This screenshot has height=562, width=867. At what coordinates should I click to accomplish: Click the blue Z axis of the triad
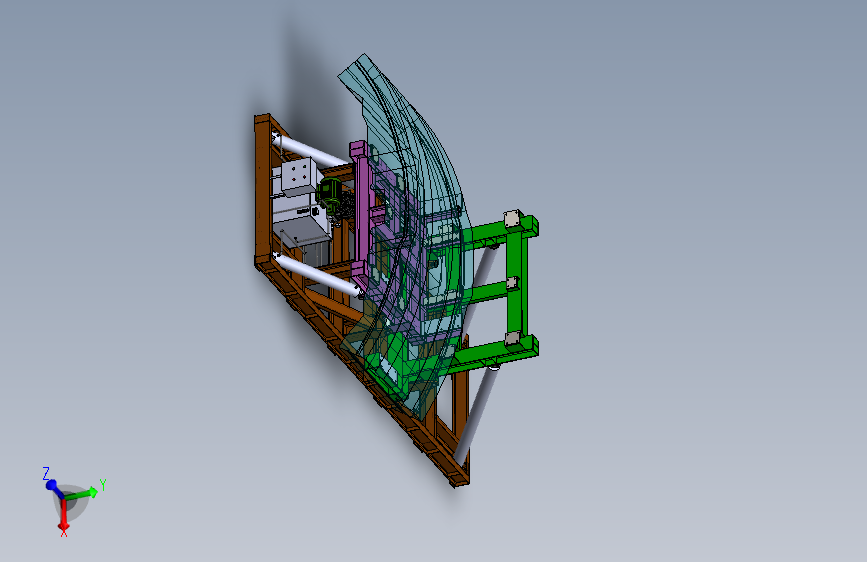click(55, 488)
